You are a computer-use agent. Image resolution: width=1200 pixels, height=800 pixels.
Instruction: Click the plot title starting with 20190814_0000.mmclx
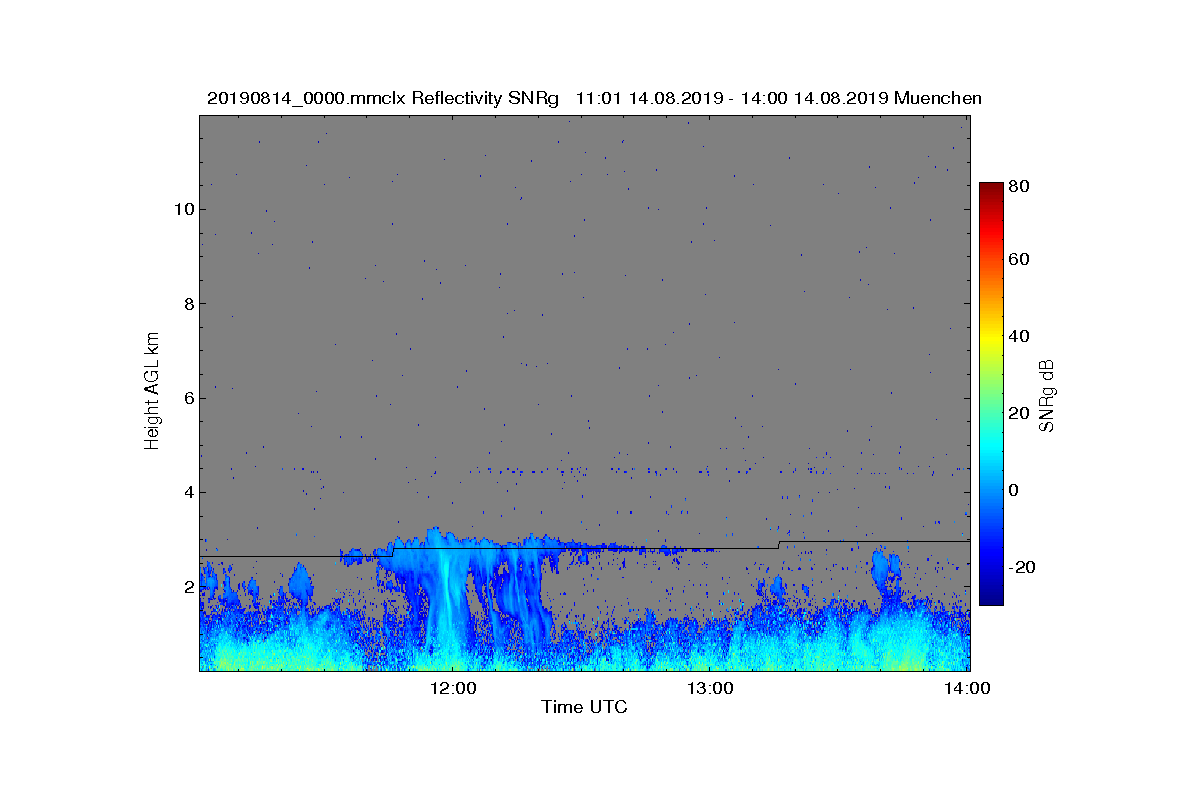tap(594, 98)
